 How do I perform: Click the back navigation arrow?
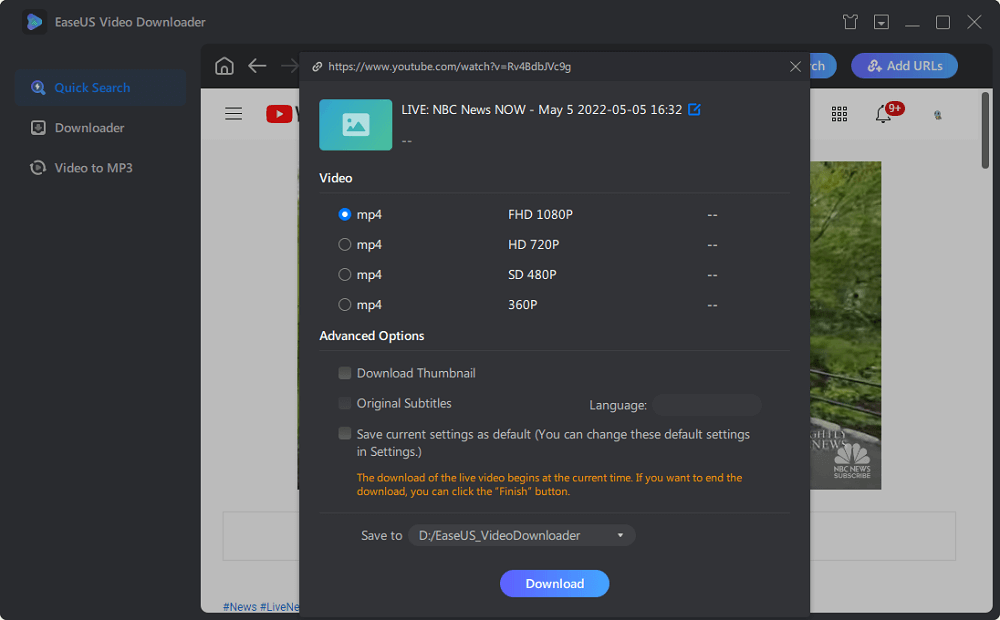(257, 66)
